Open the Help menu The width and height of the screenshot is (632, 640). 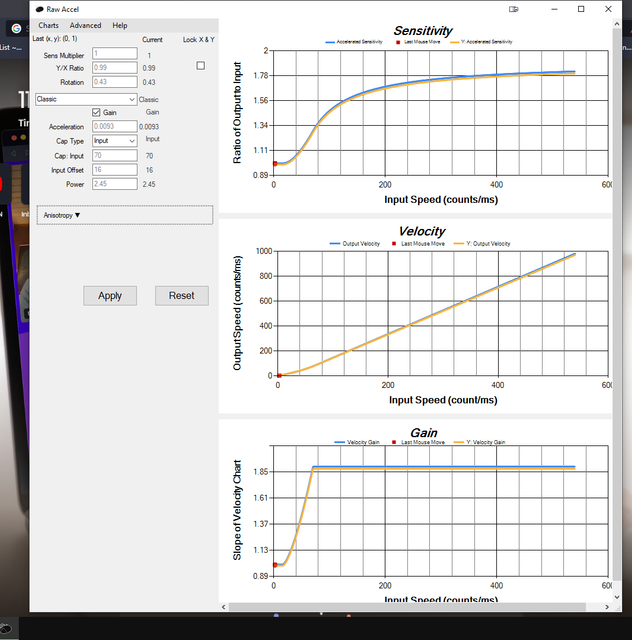[x=120, y=25]
